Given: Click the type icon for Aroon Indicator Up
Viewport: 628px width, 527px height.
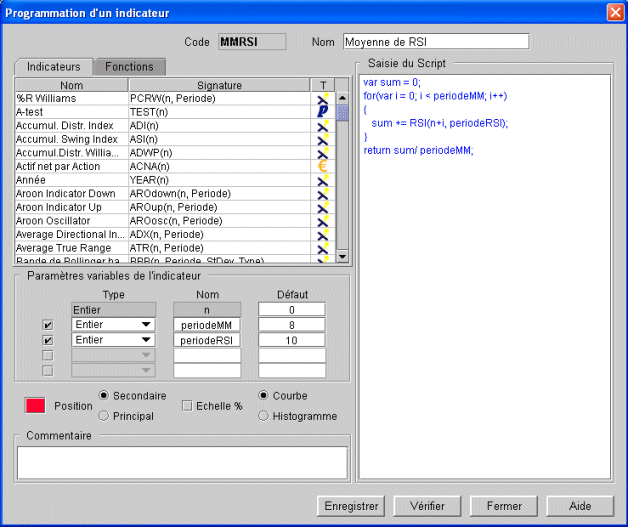Looking at the screenshot, I should click(x=323, y=207).
